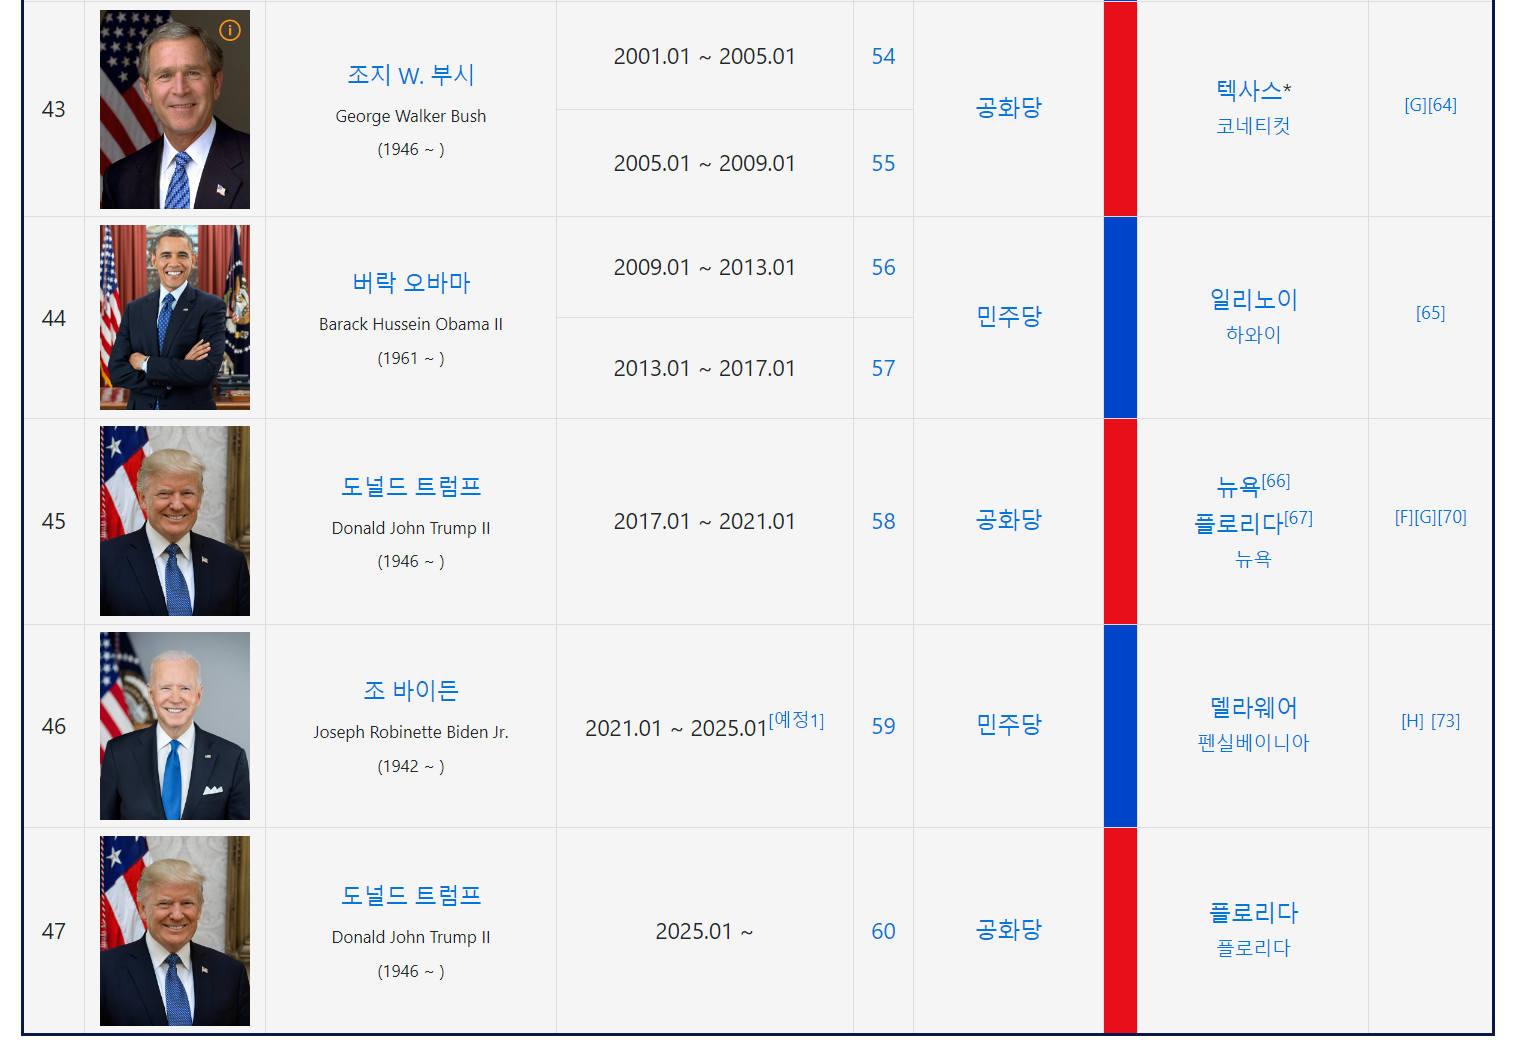Open footnote [66] next to 뉴욕
1513x1045 pixels.
pos(1276,481)
